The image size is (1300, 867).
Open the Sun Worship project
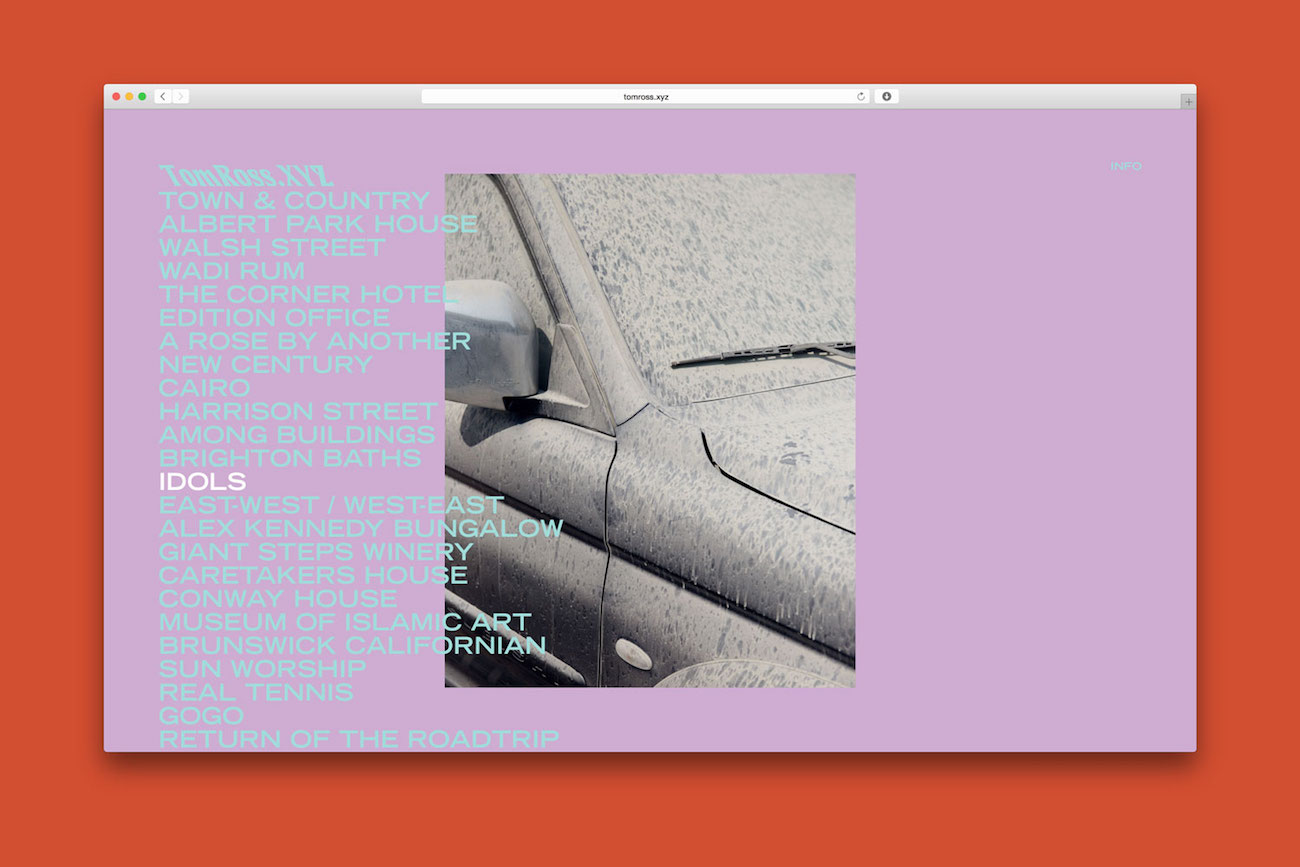click(262, 669)
